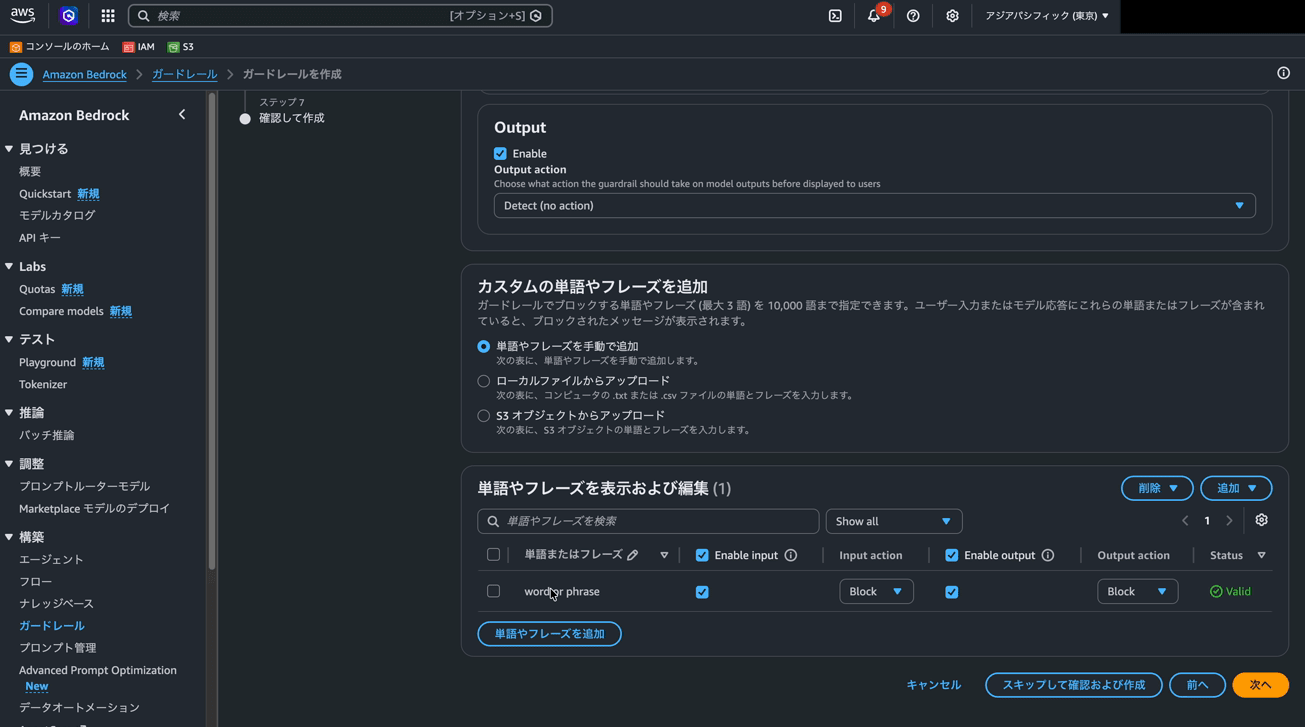Show info for Enable output
This screenshot has height=727, width=1305.
pyautogui.click(x=1048, y=555)
